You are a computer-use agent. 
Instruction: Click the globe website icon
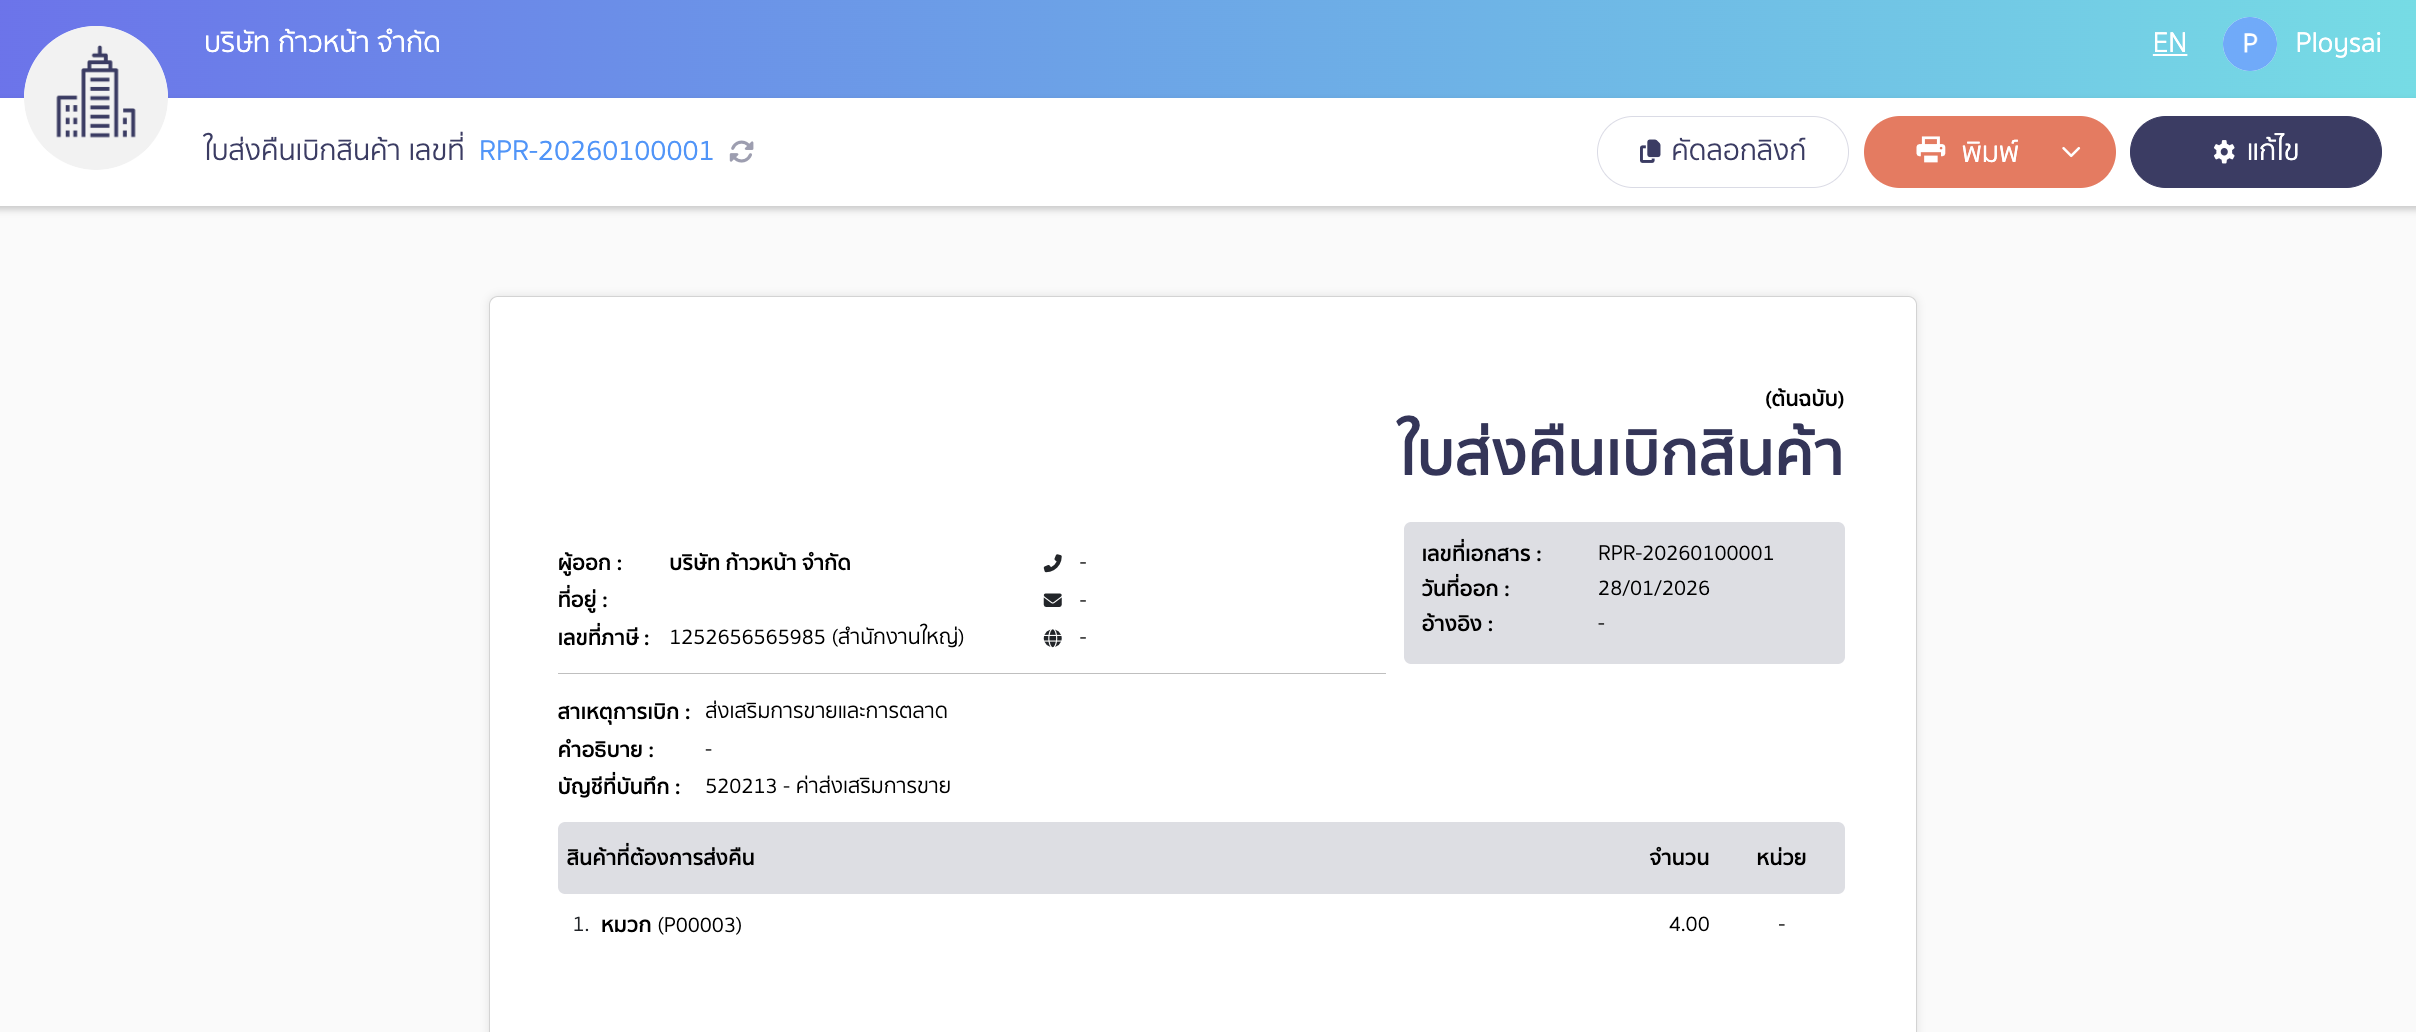tap(1052, 640)
